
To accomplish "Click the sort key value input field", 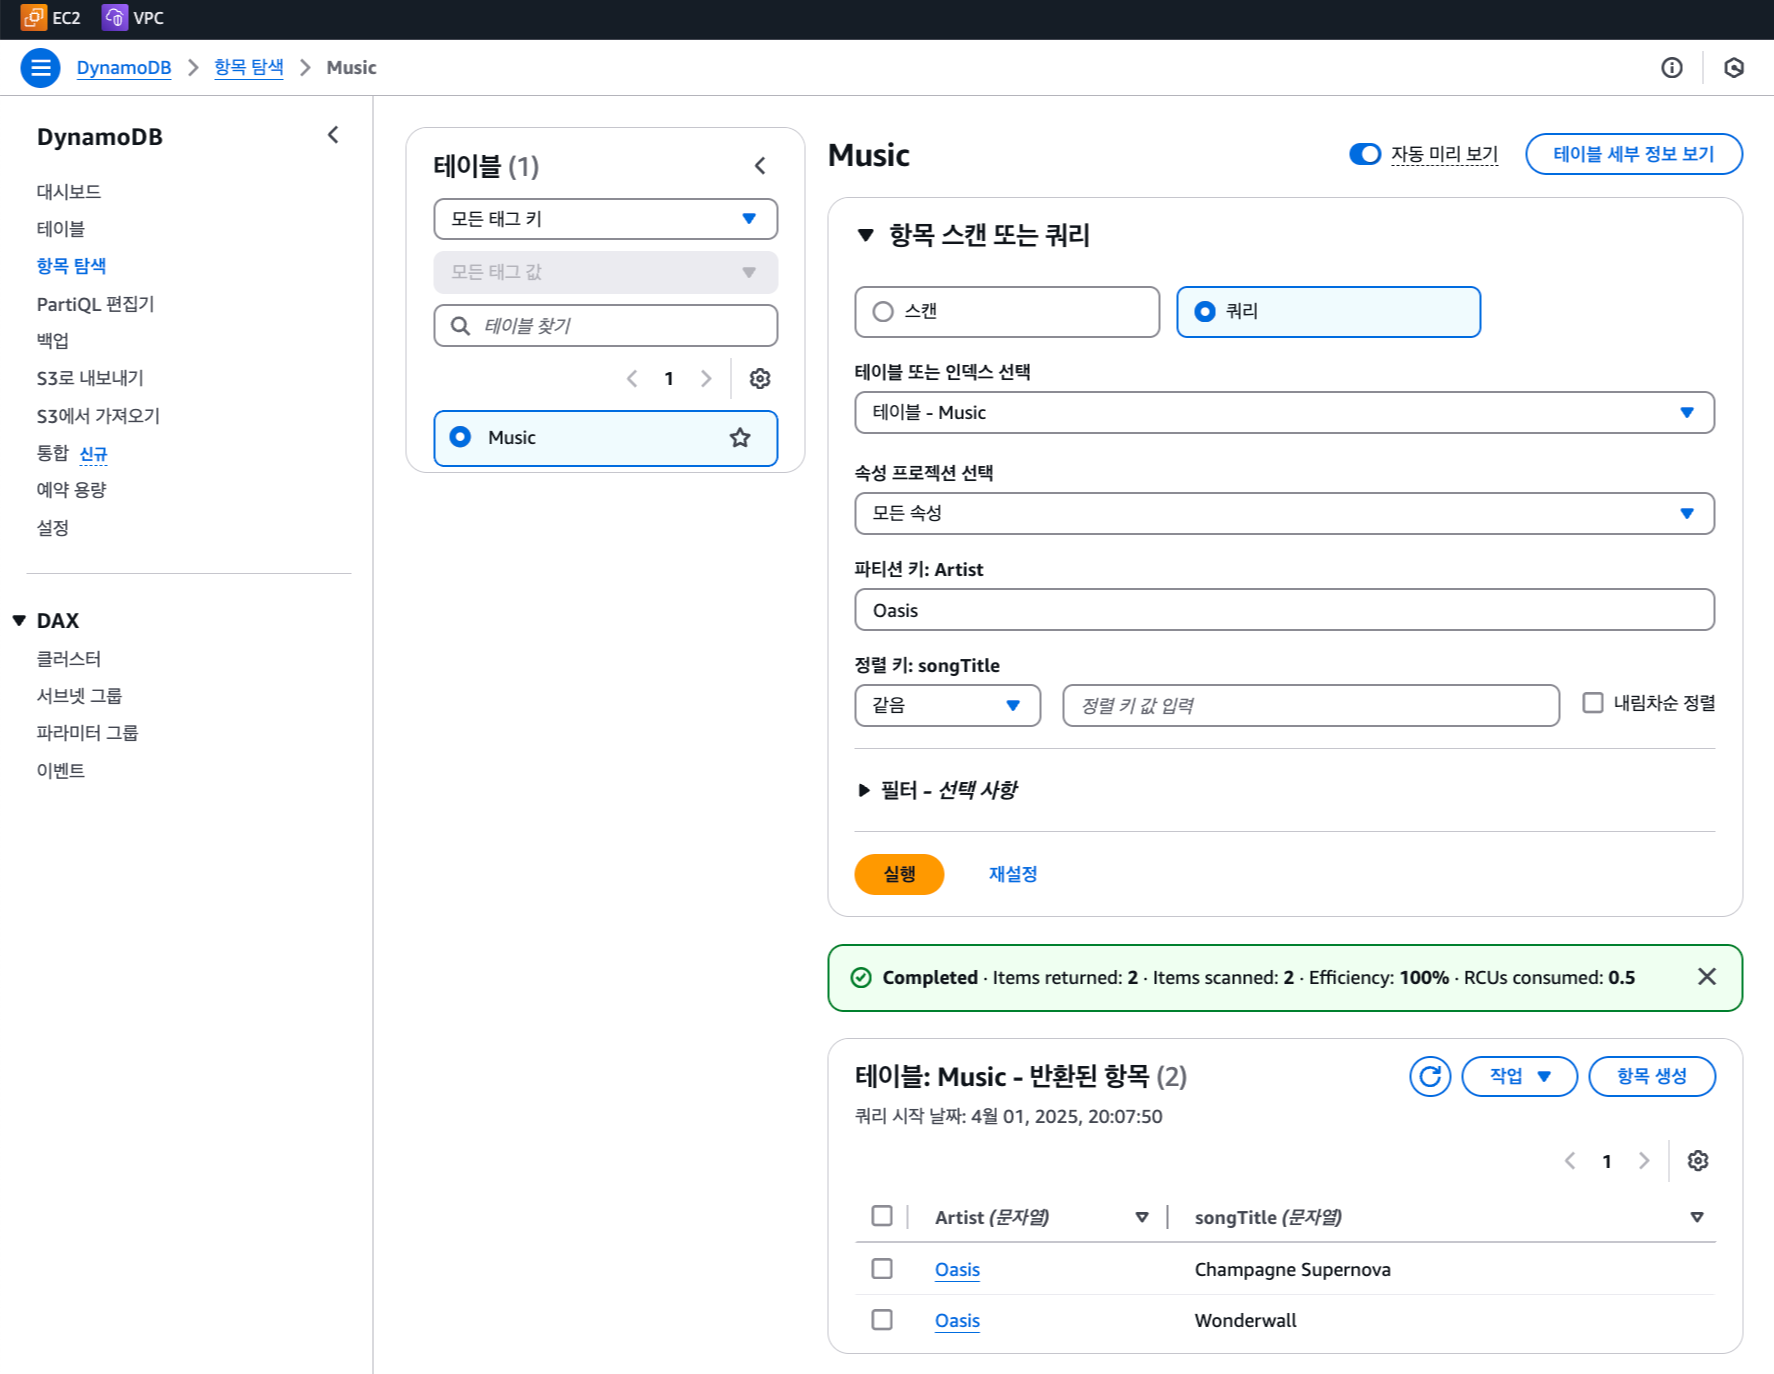I will 1311,706.
